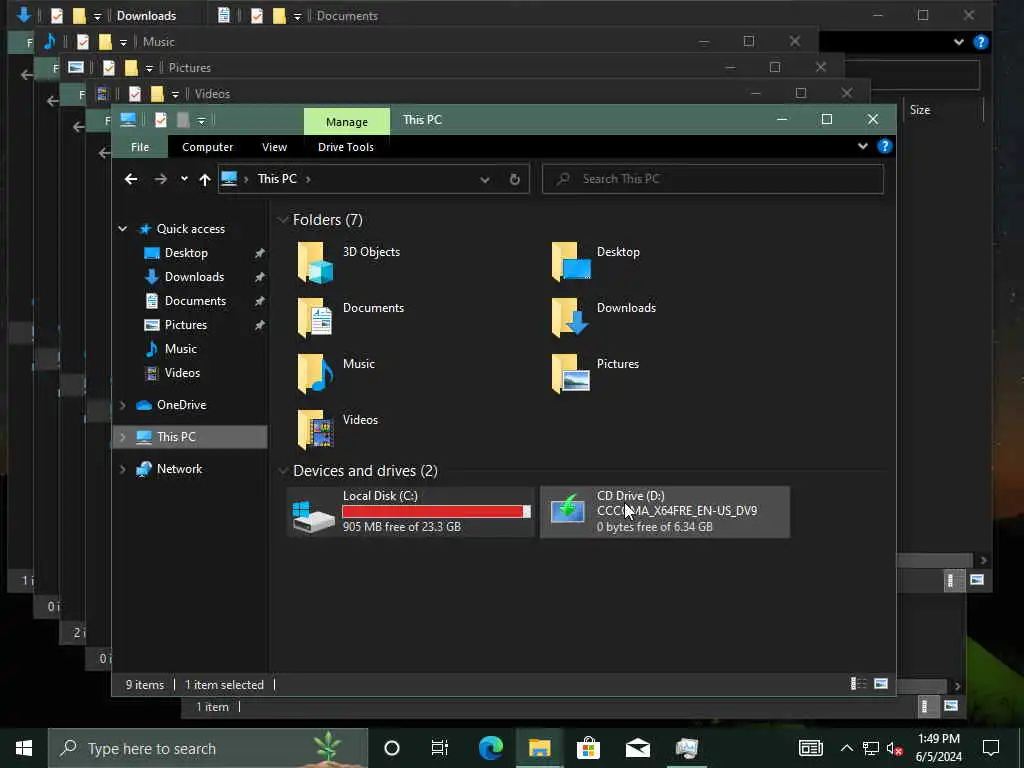The height and width of the screenshot is (768, 1024).
Task: Select Pictures in Quick access sidebar
Action: tap(185, 325)
